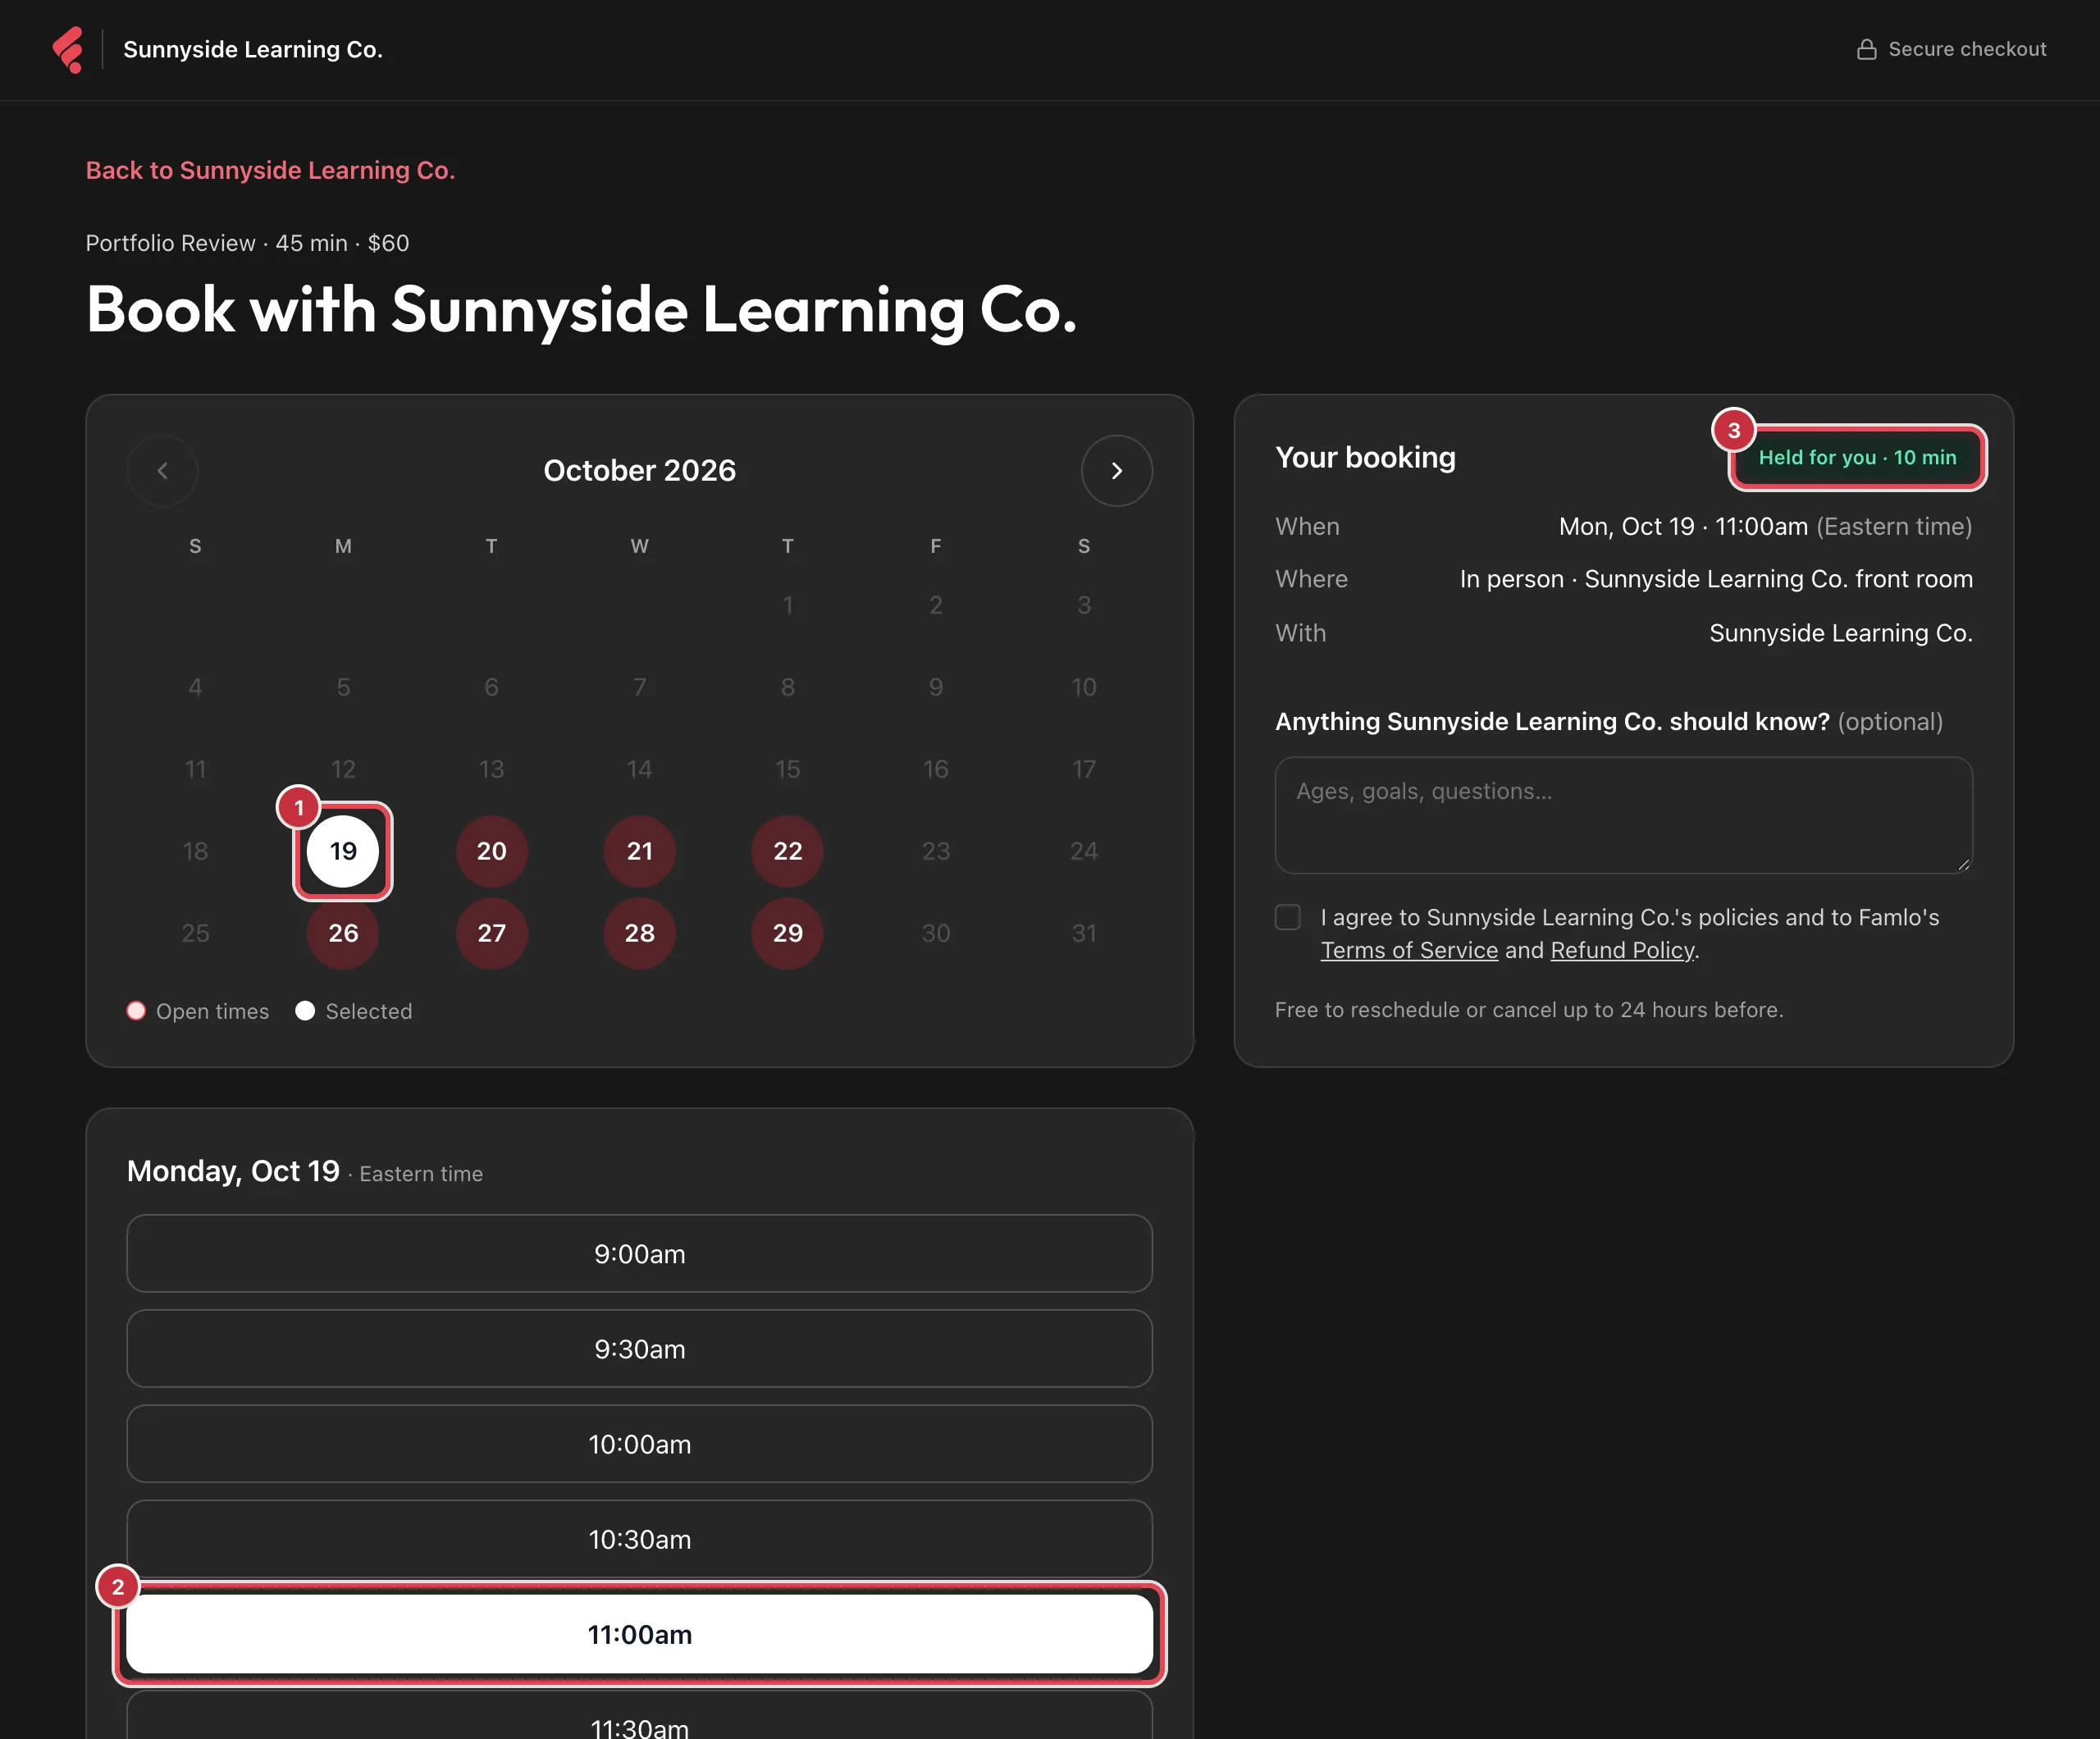
Task: Choose the 9:00am time slot
Action: [639, 1254]
